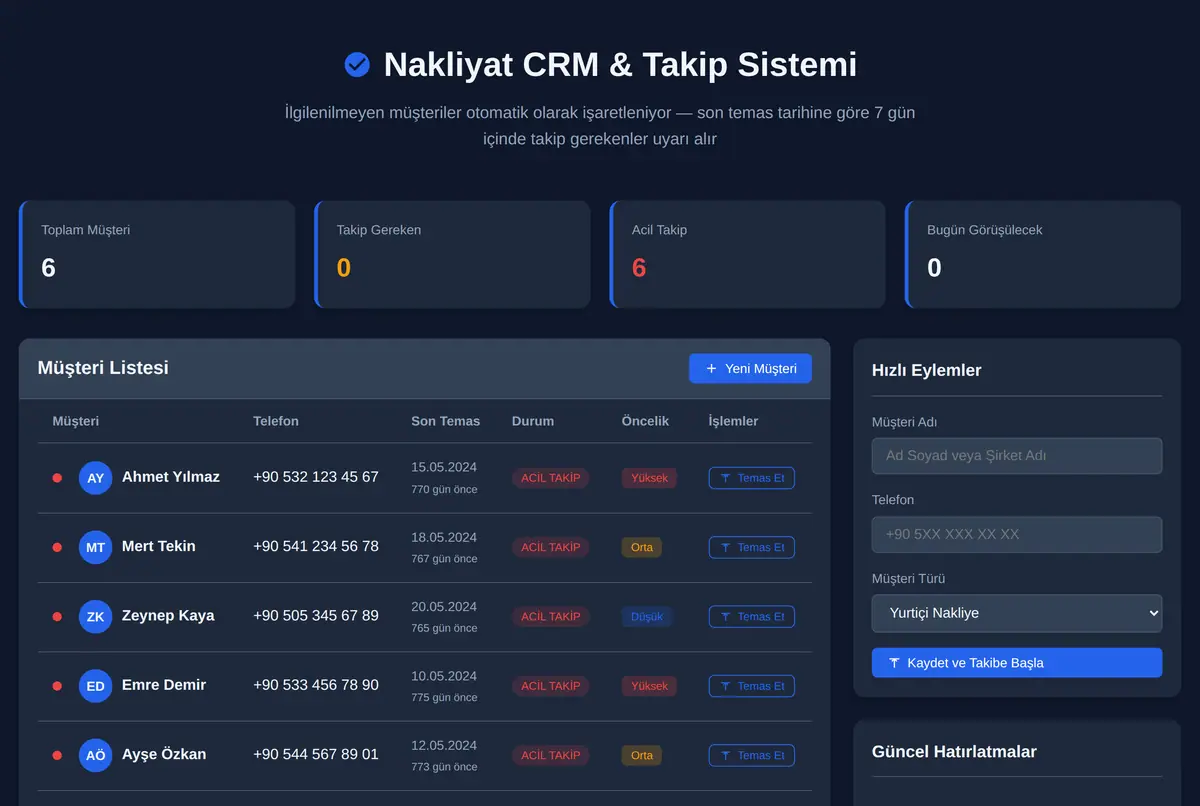Click the Son Temas column header
The width and height of the screenshot is (1200, 806).
click(445, 421)
